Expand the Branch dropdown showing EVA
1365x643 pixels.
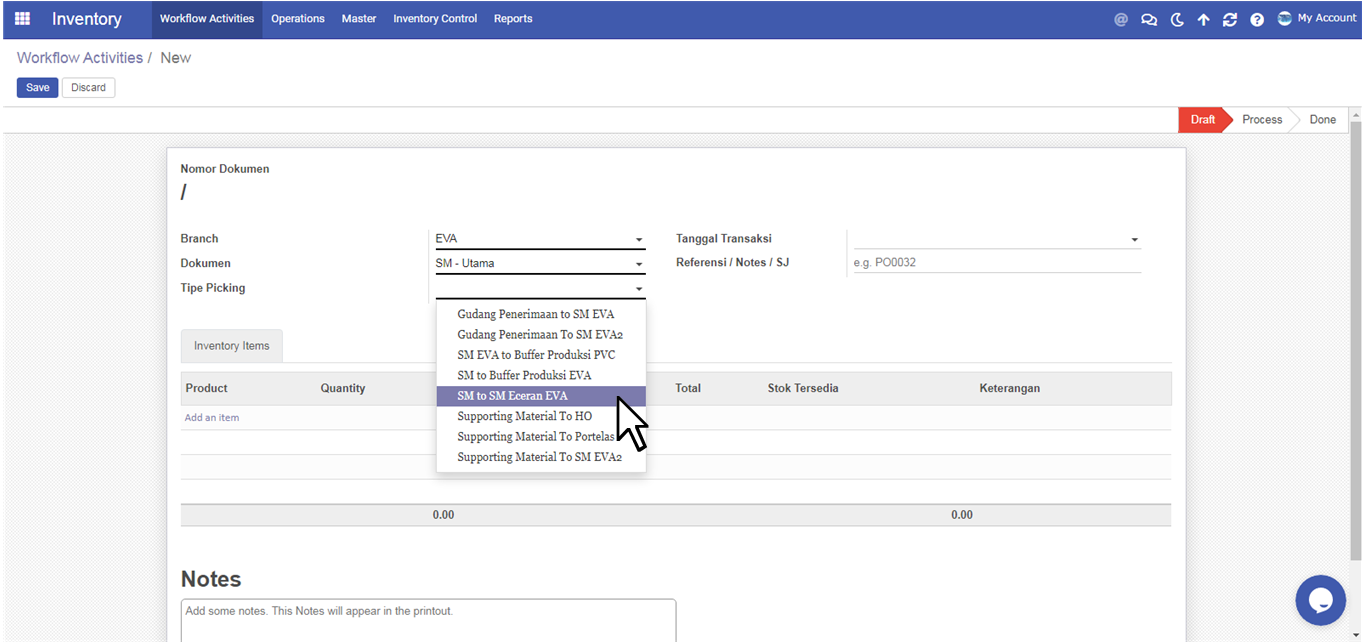[x=540, y=239]
